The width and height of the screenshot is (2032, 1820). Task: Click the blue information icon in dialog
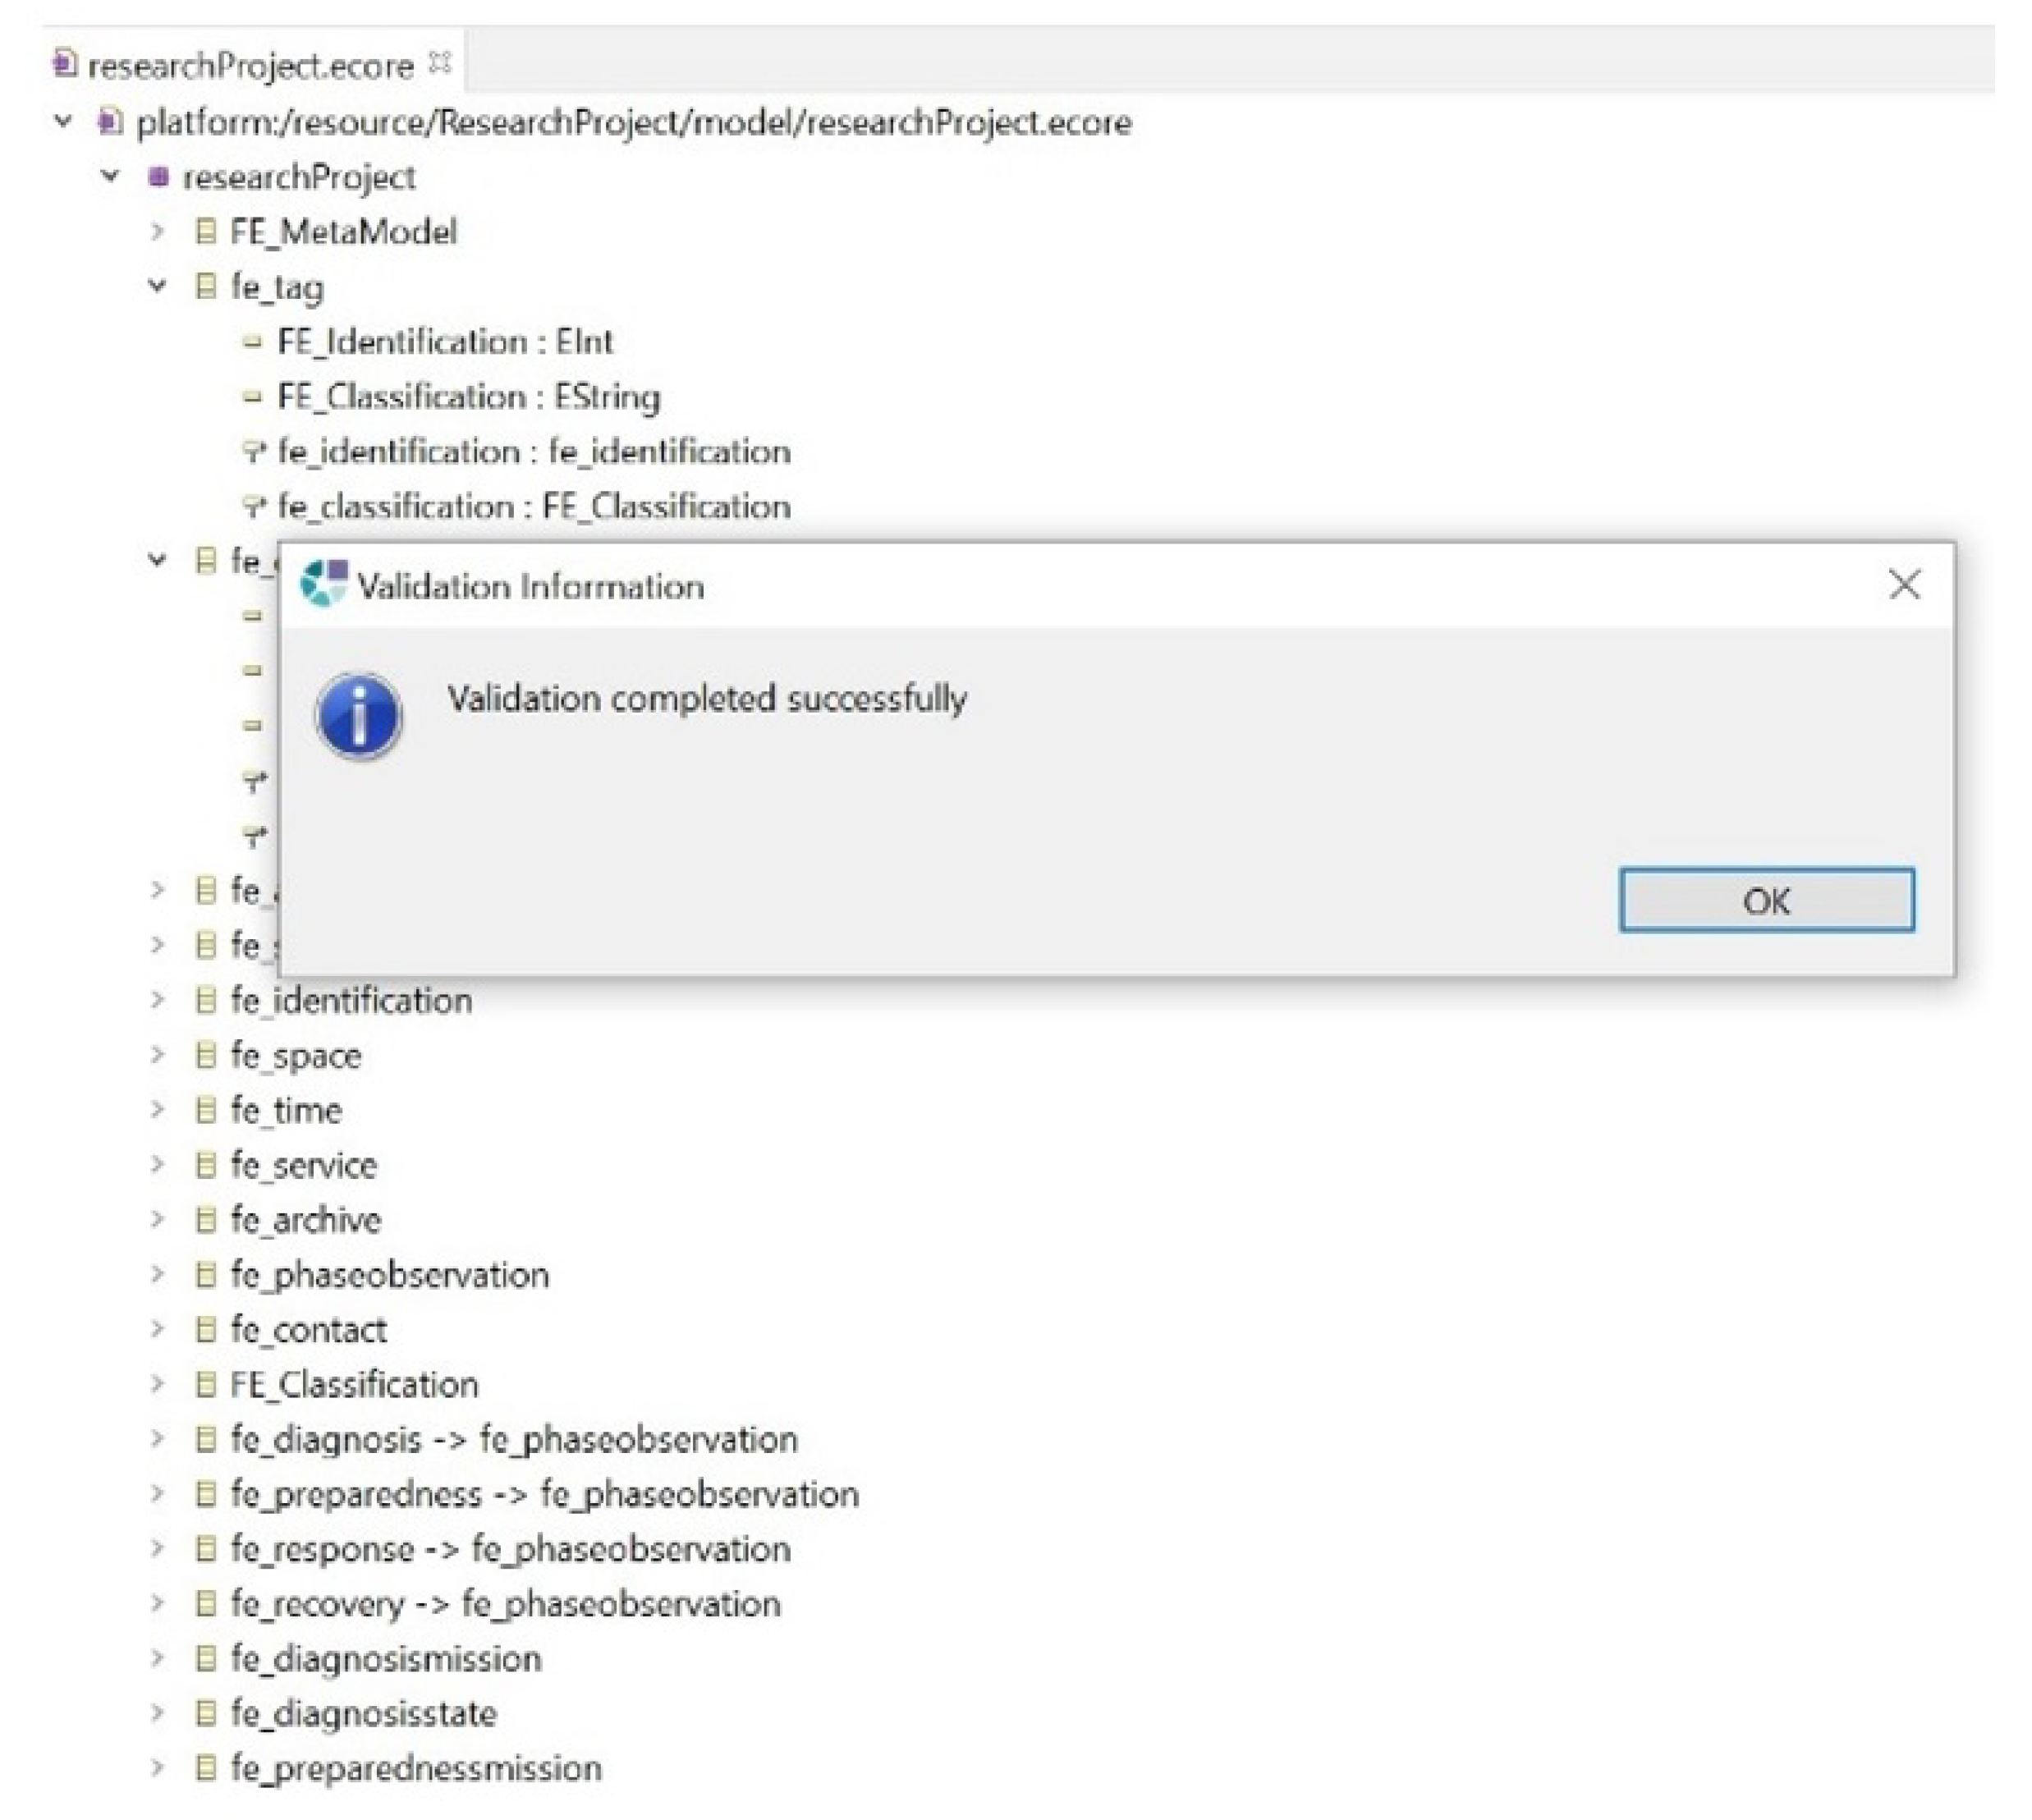358,715
